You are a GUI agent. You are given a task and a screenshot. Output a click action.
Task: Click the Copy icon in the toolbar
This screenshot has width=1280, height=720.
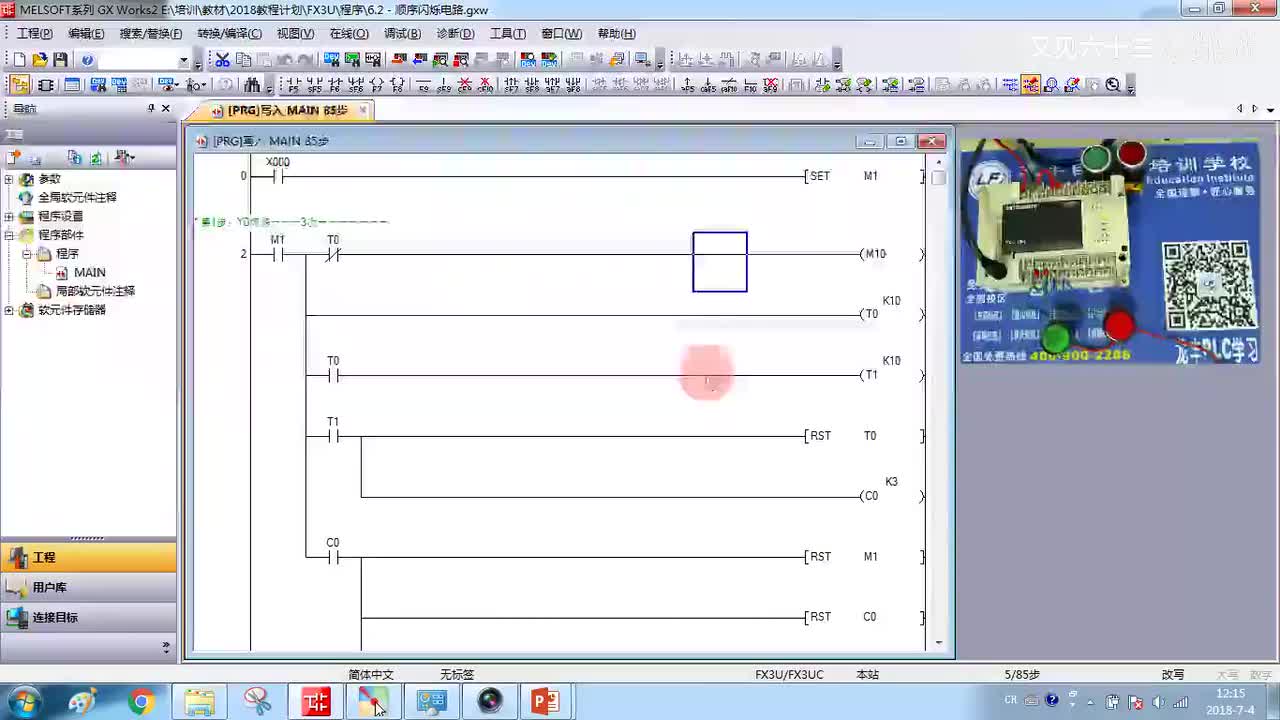(x=243, y=60)
